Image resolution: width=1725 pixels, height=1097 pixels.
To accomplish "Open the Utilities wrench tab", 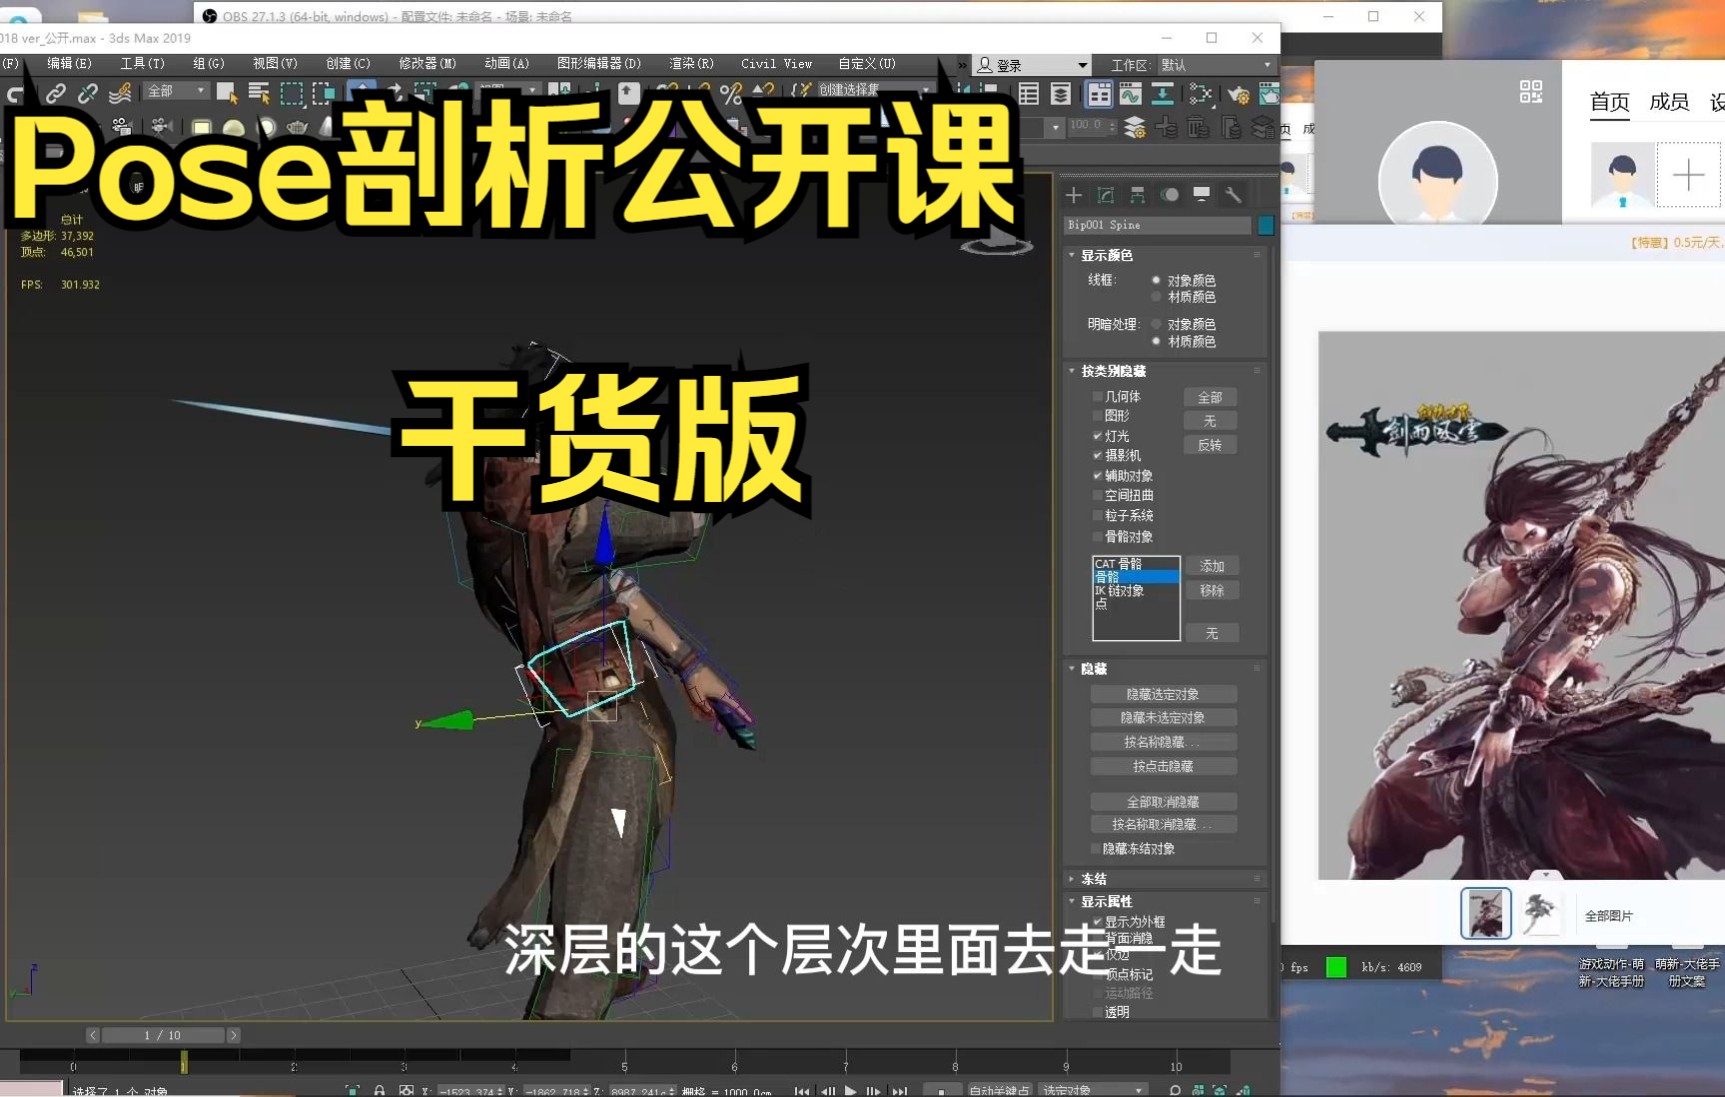I will [x=1234, y=195].
